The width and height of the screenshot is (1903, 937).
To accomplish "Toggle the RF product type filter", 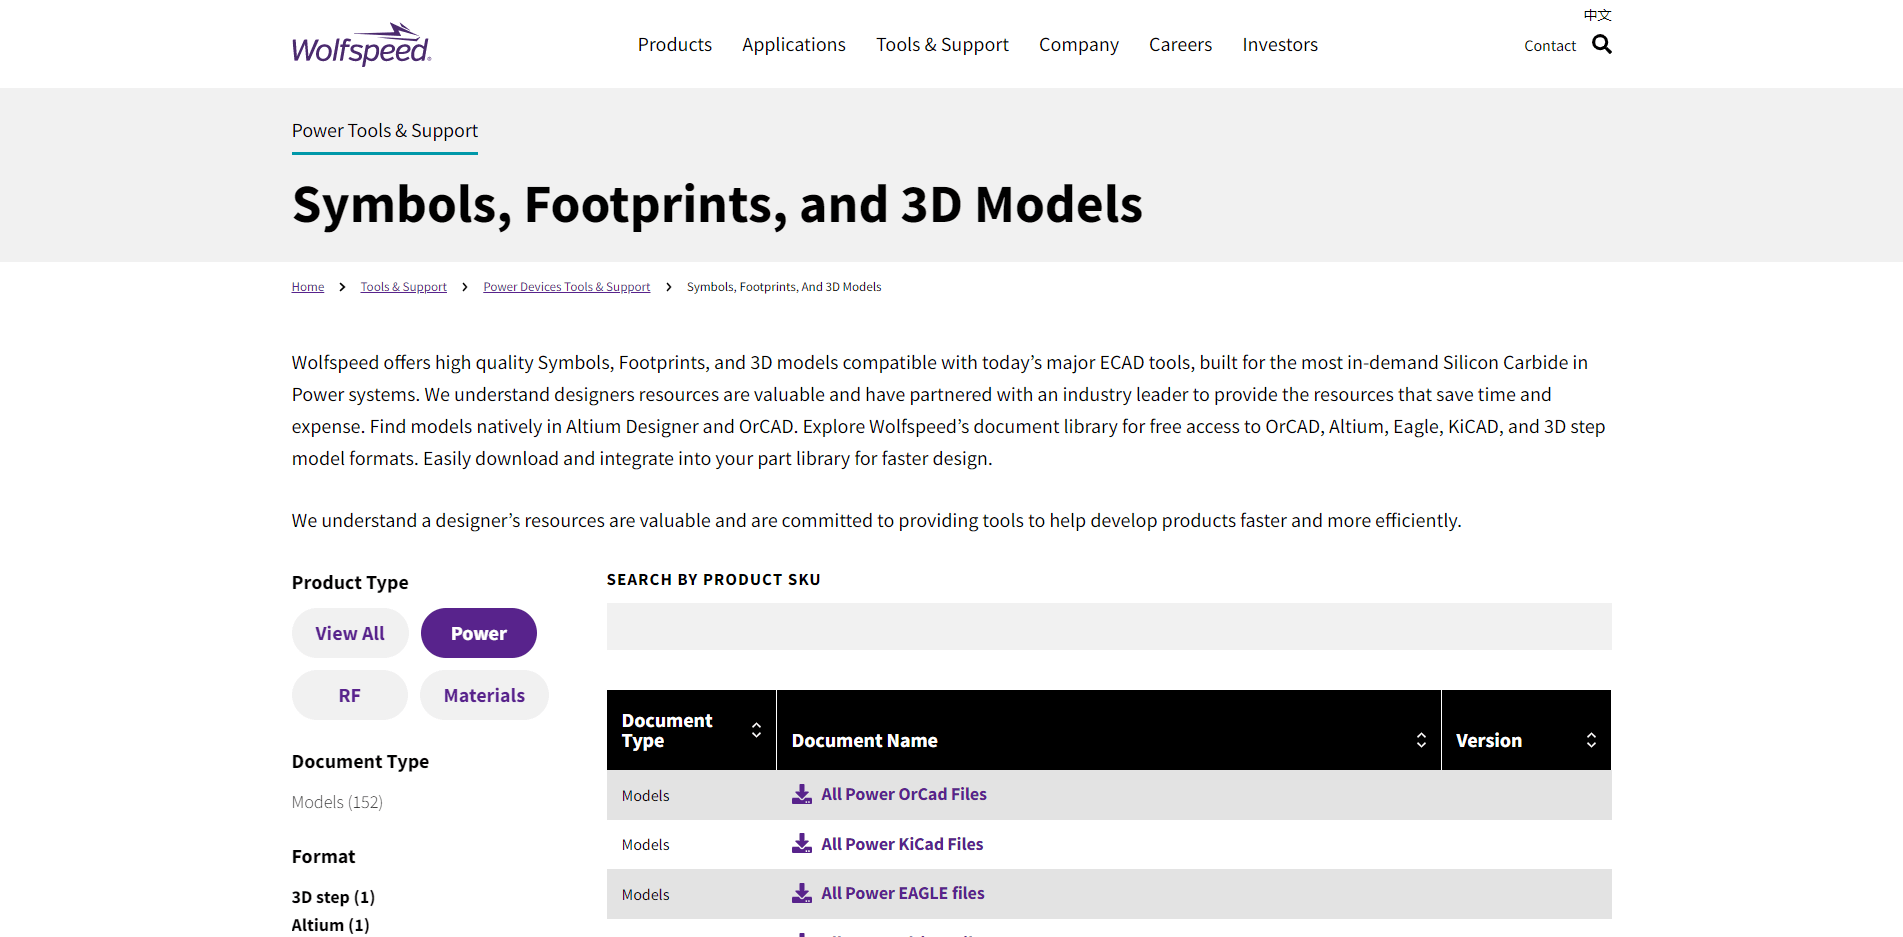I will [349, 694].
